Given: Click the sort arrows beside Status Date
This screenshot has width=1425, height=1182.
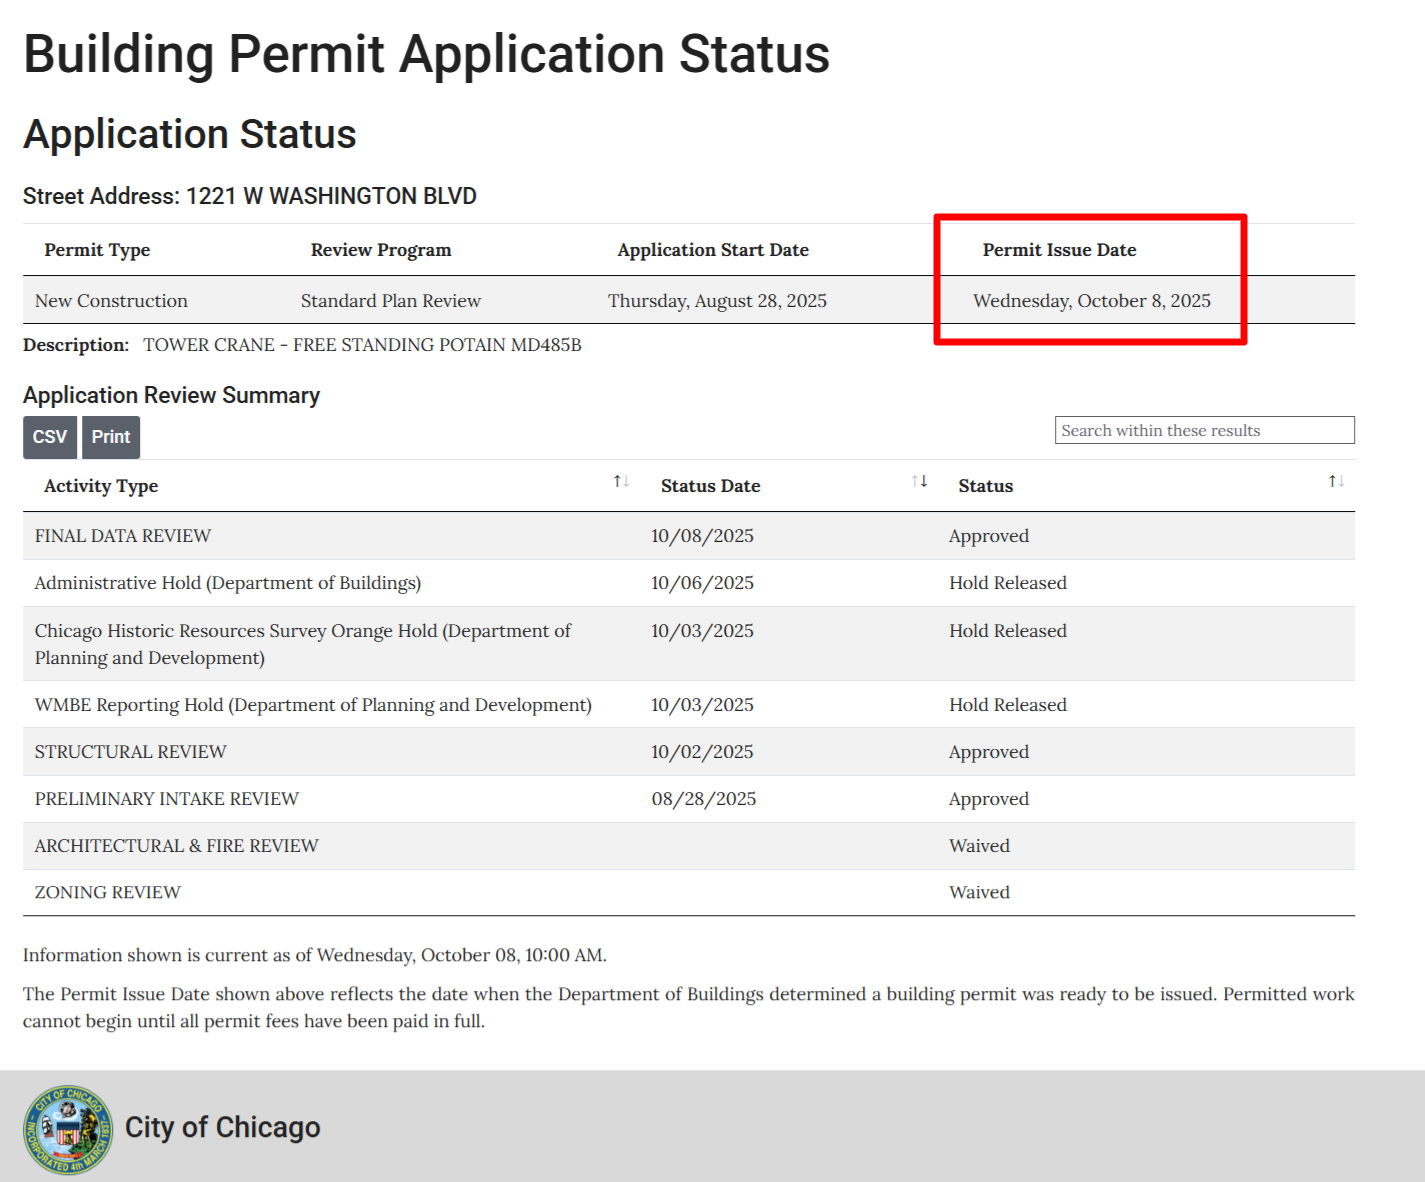Looking at the screenshot, I should pyautogui.click(x=919, y=482).
